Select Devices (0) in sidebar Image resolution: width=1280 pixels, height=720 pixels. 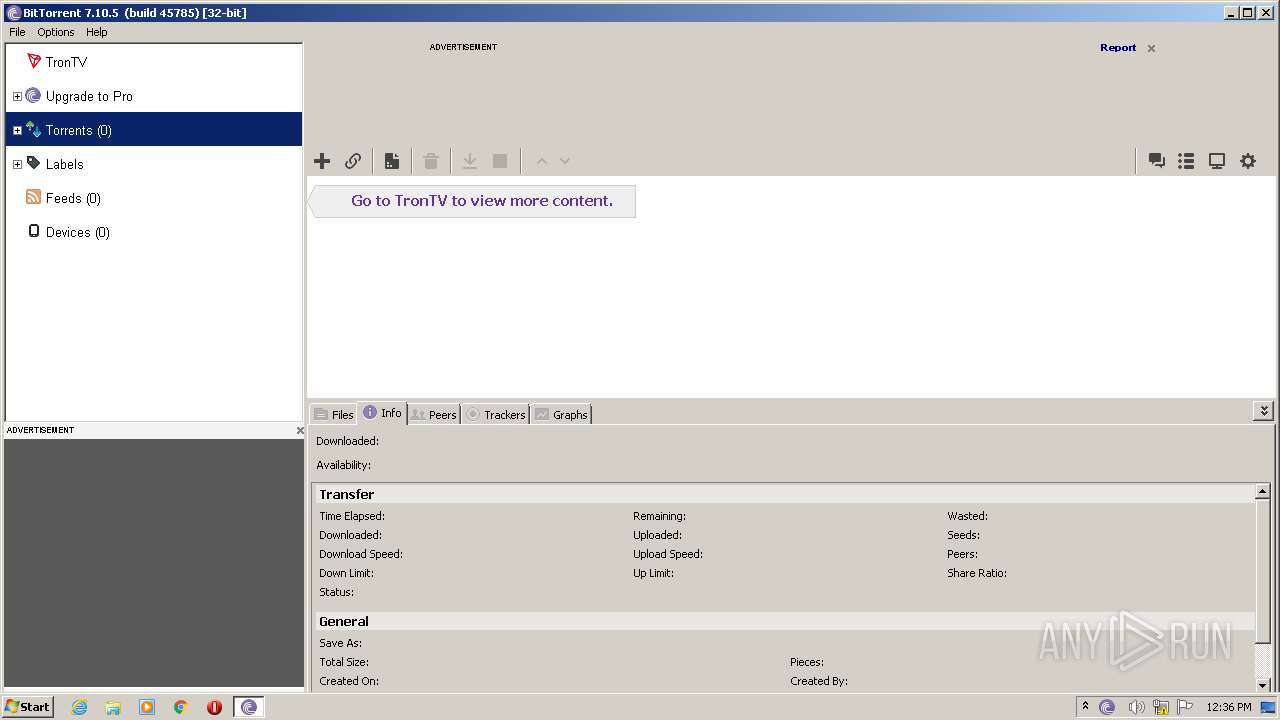pos(154,232)
